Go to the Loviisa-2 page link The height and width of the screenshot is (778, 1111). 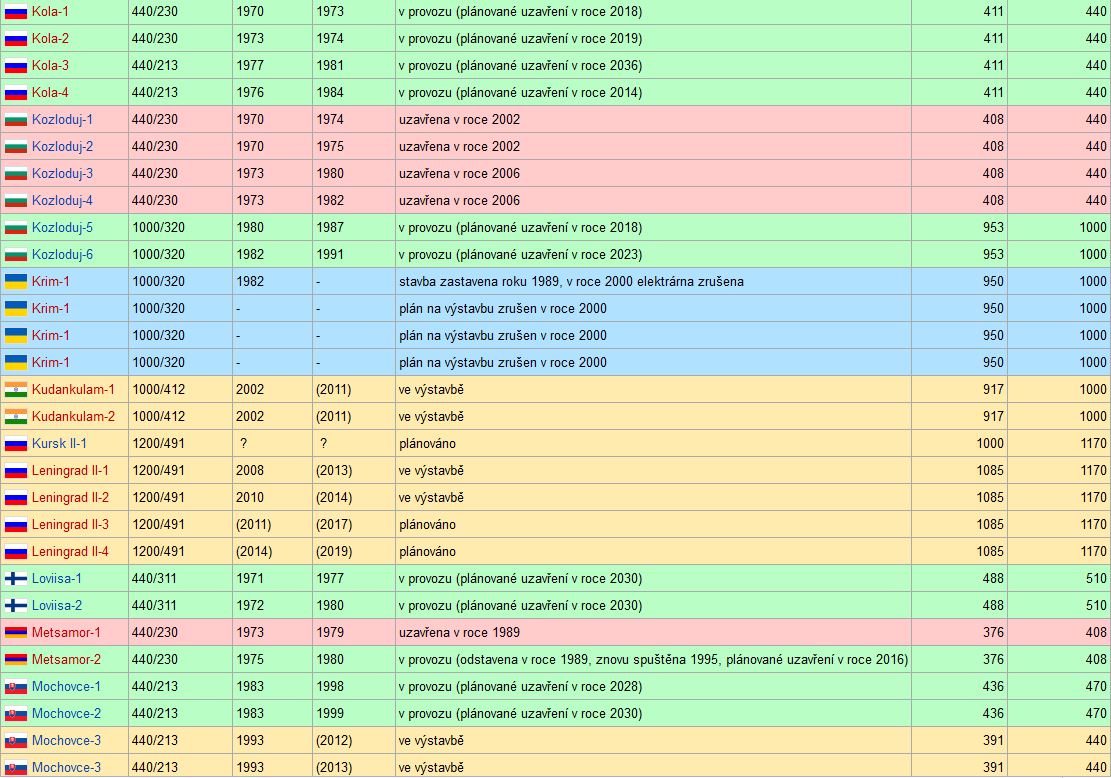57,606
